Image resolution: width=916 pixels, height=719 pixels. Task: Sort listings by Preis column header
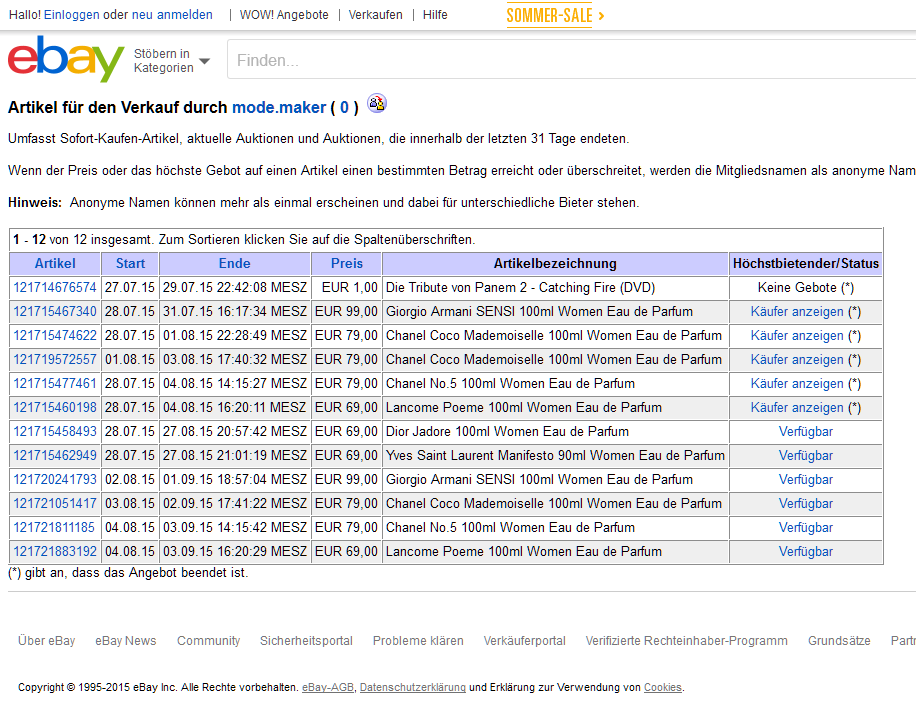346,264
